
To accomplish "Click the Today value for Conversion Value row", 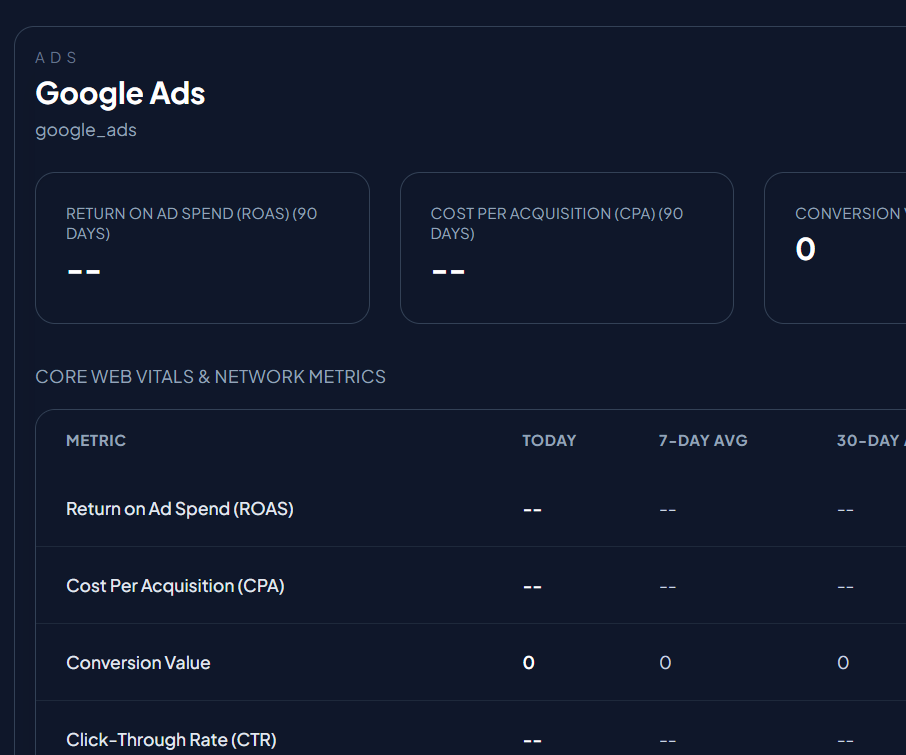I will click(x=529, y=663).
